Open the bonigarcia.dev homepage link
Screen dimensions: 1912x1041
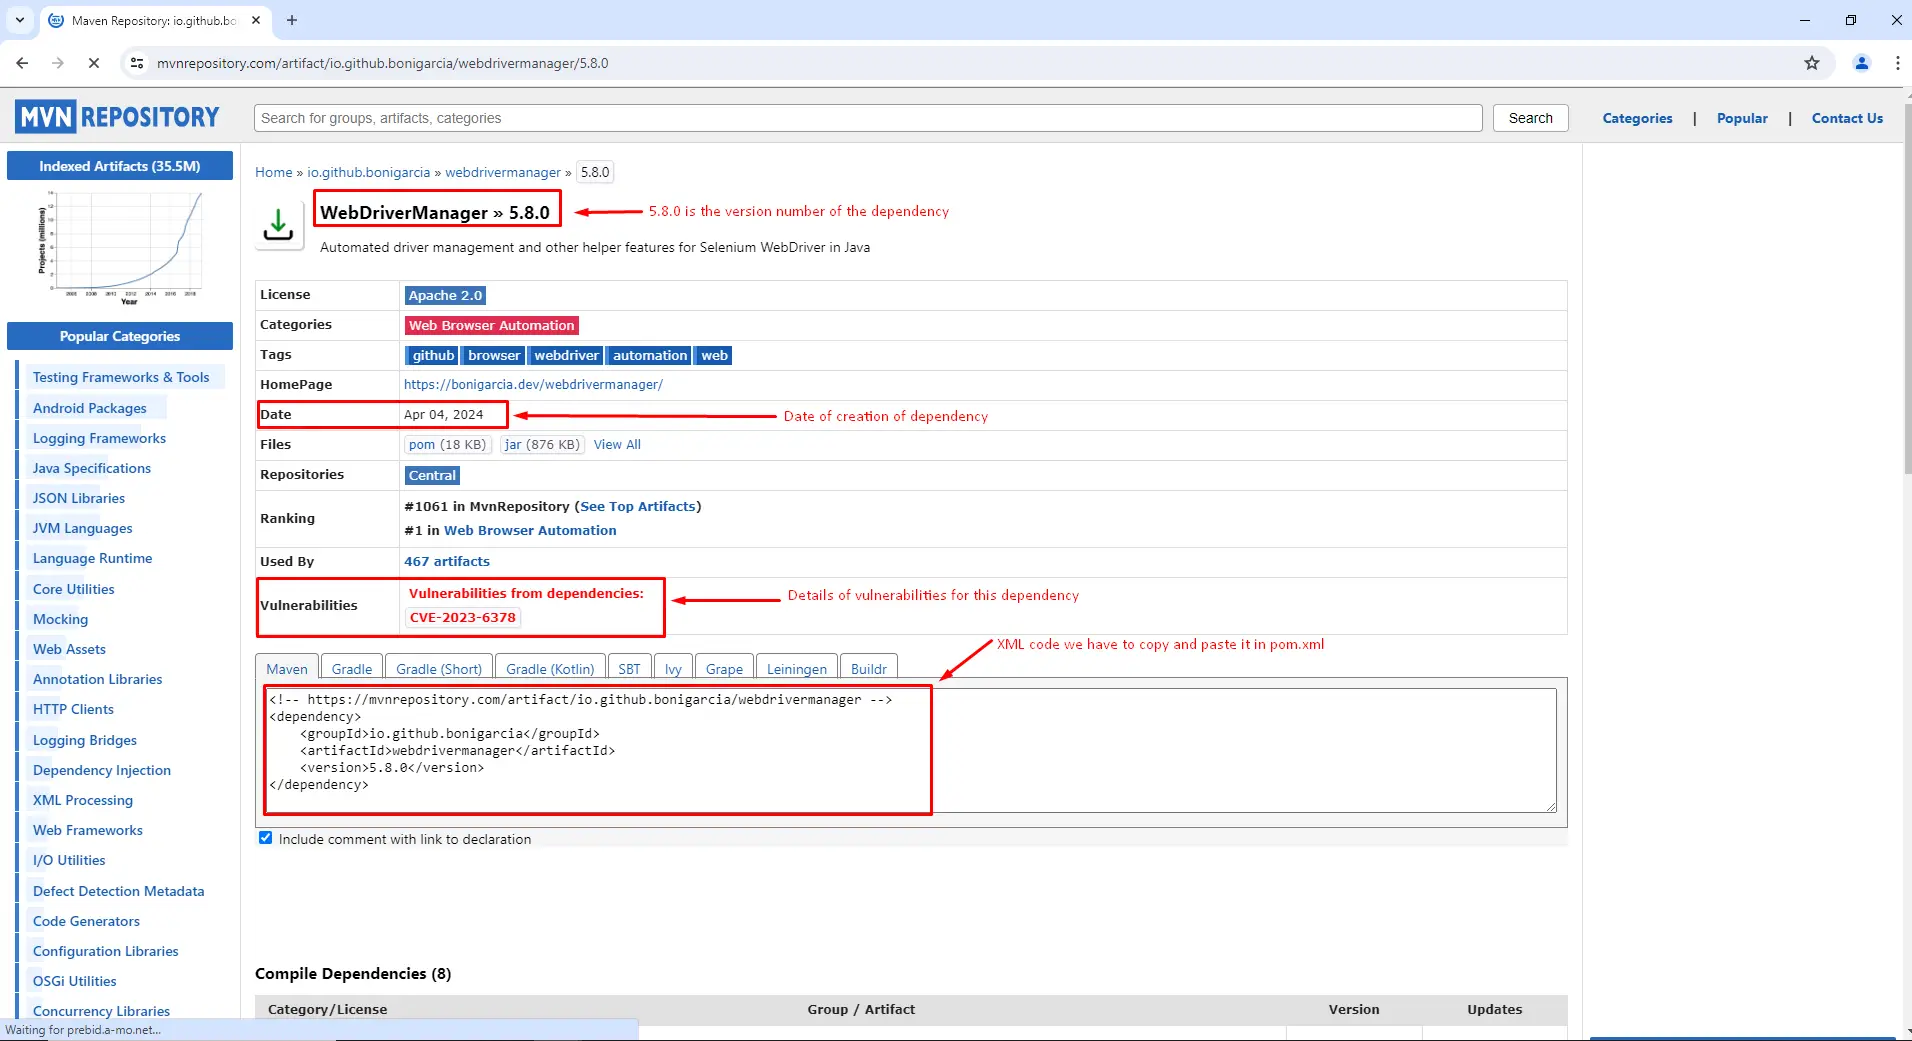click(533, 384)
